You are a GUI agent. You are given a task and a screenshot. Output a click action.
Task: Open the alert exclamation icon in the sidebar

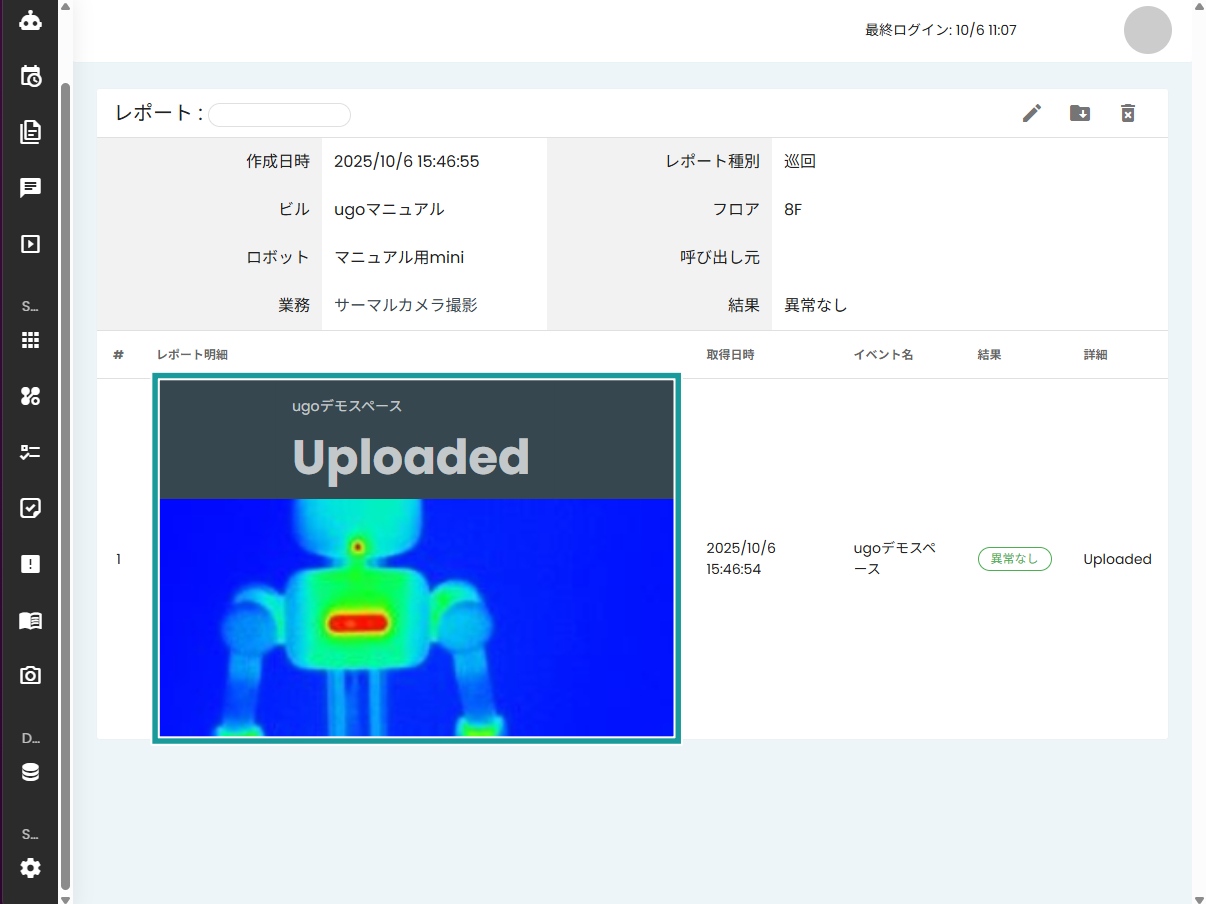[x=29, y=563]
